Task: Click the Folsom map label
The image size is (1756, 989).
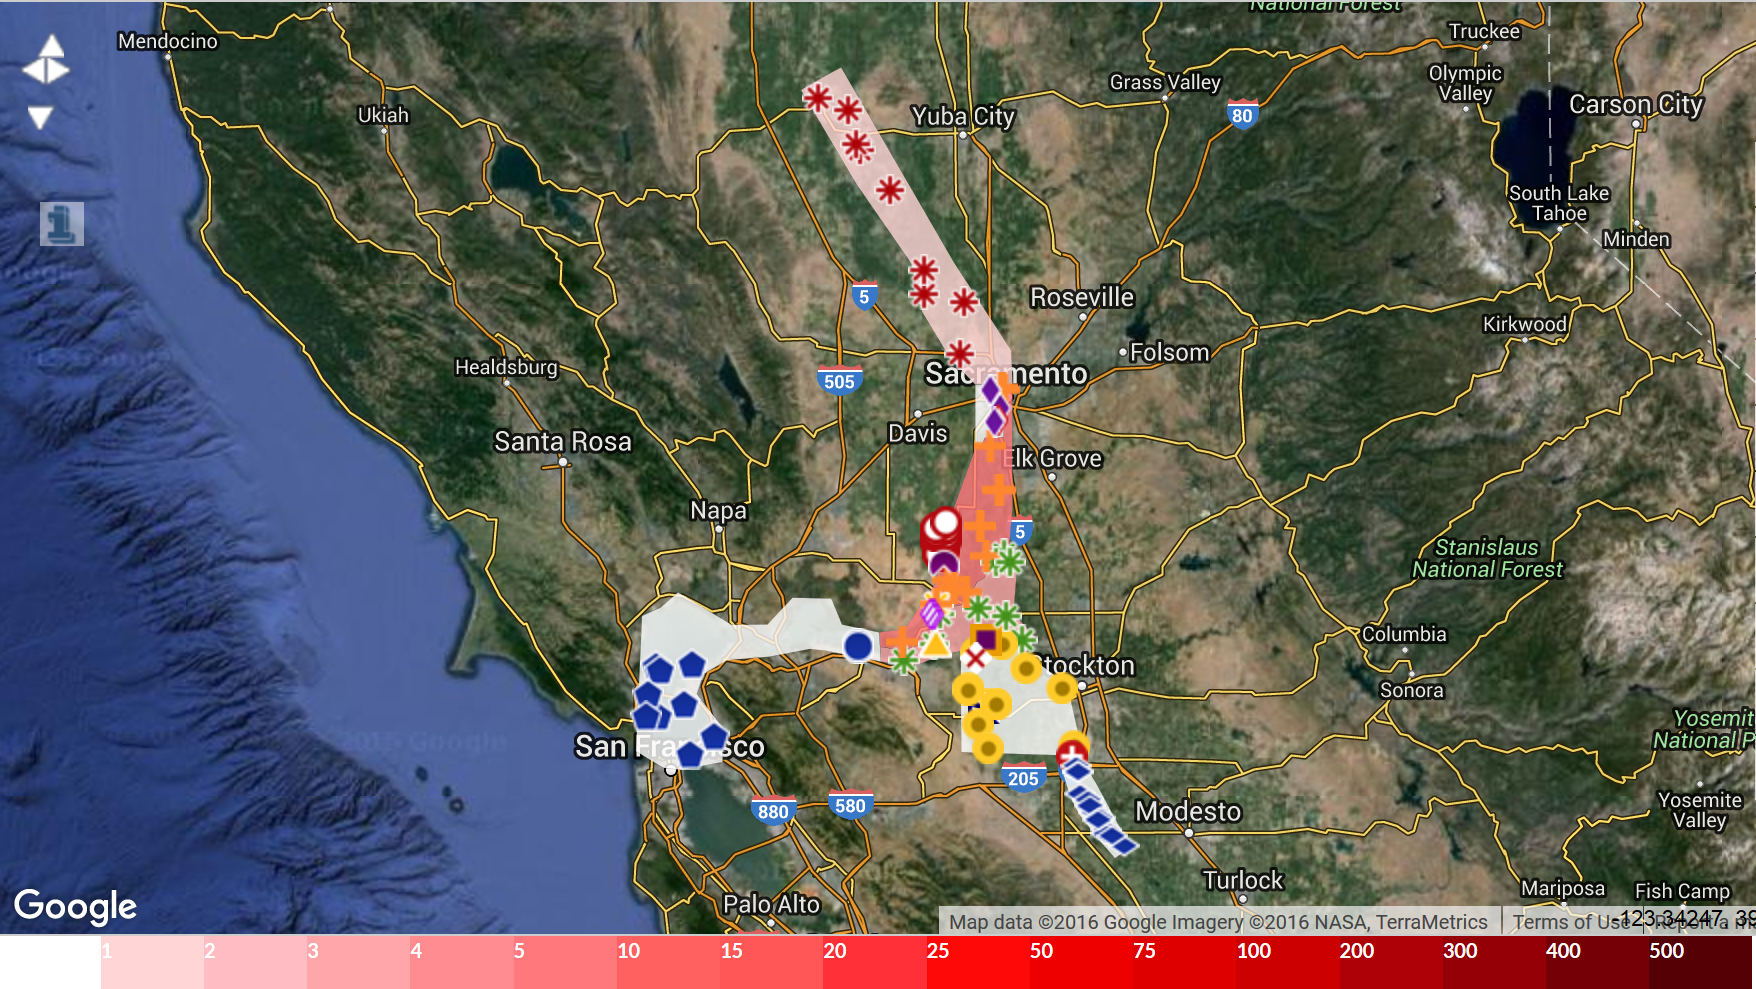Action: pos(1169,352)
